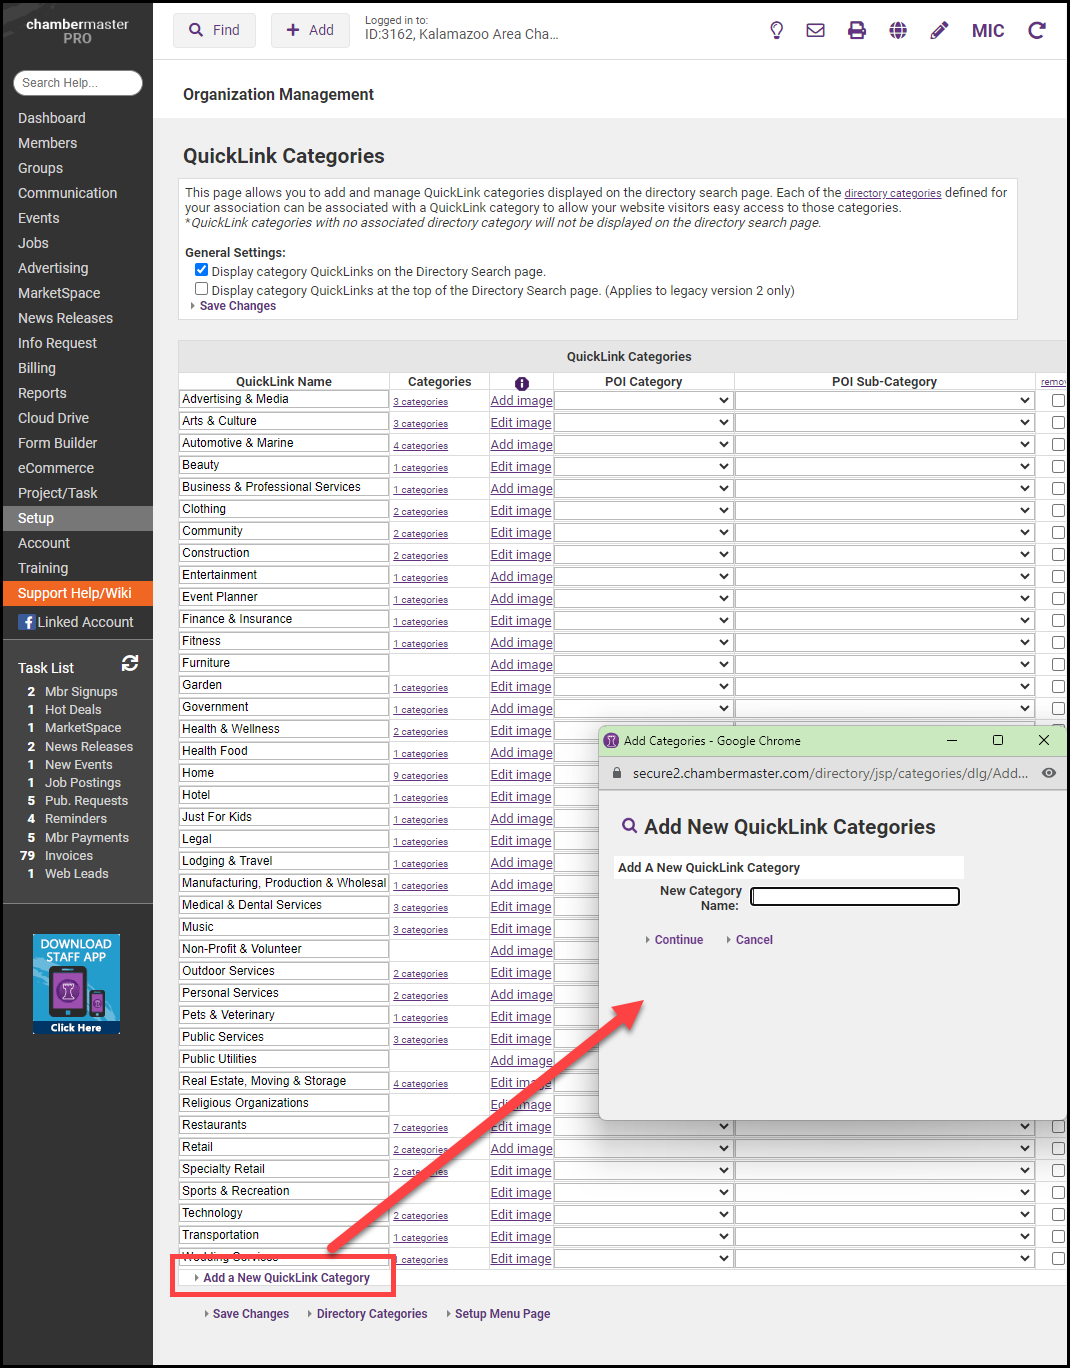Open the envelope mail icon in header
This screenshot has width=1070, height=1368.
coord(816,31)
